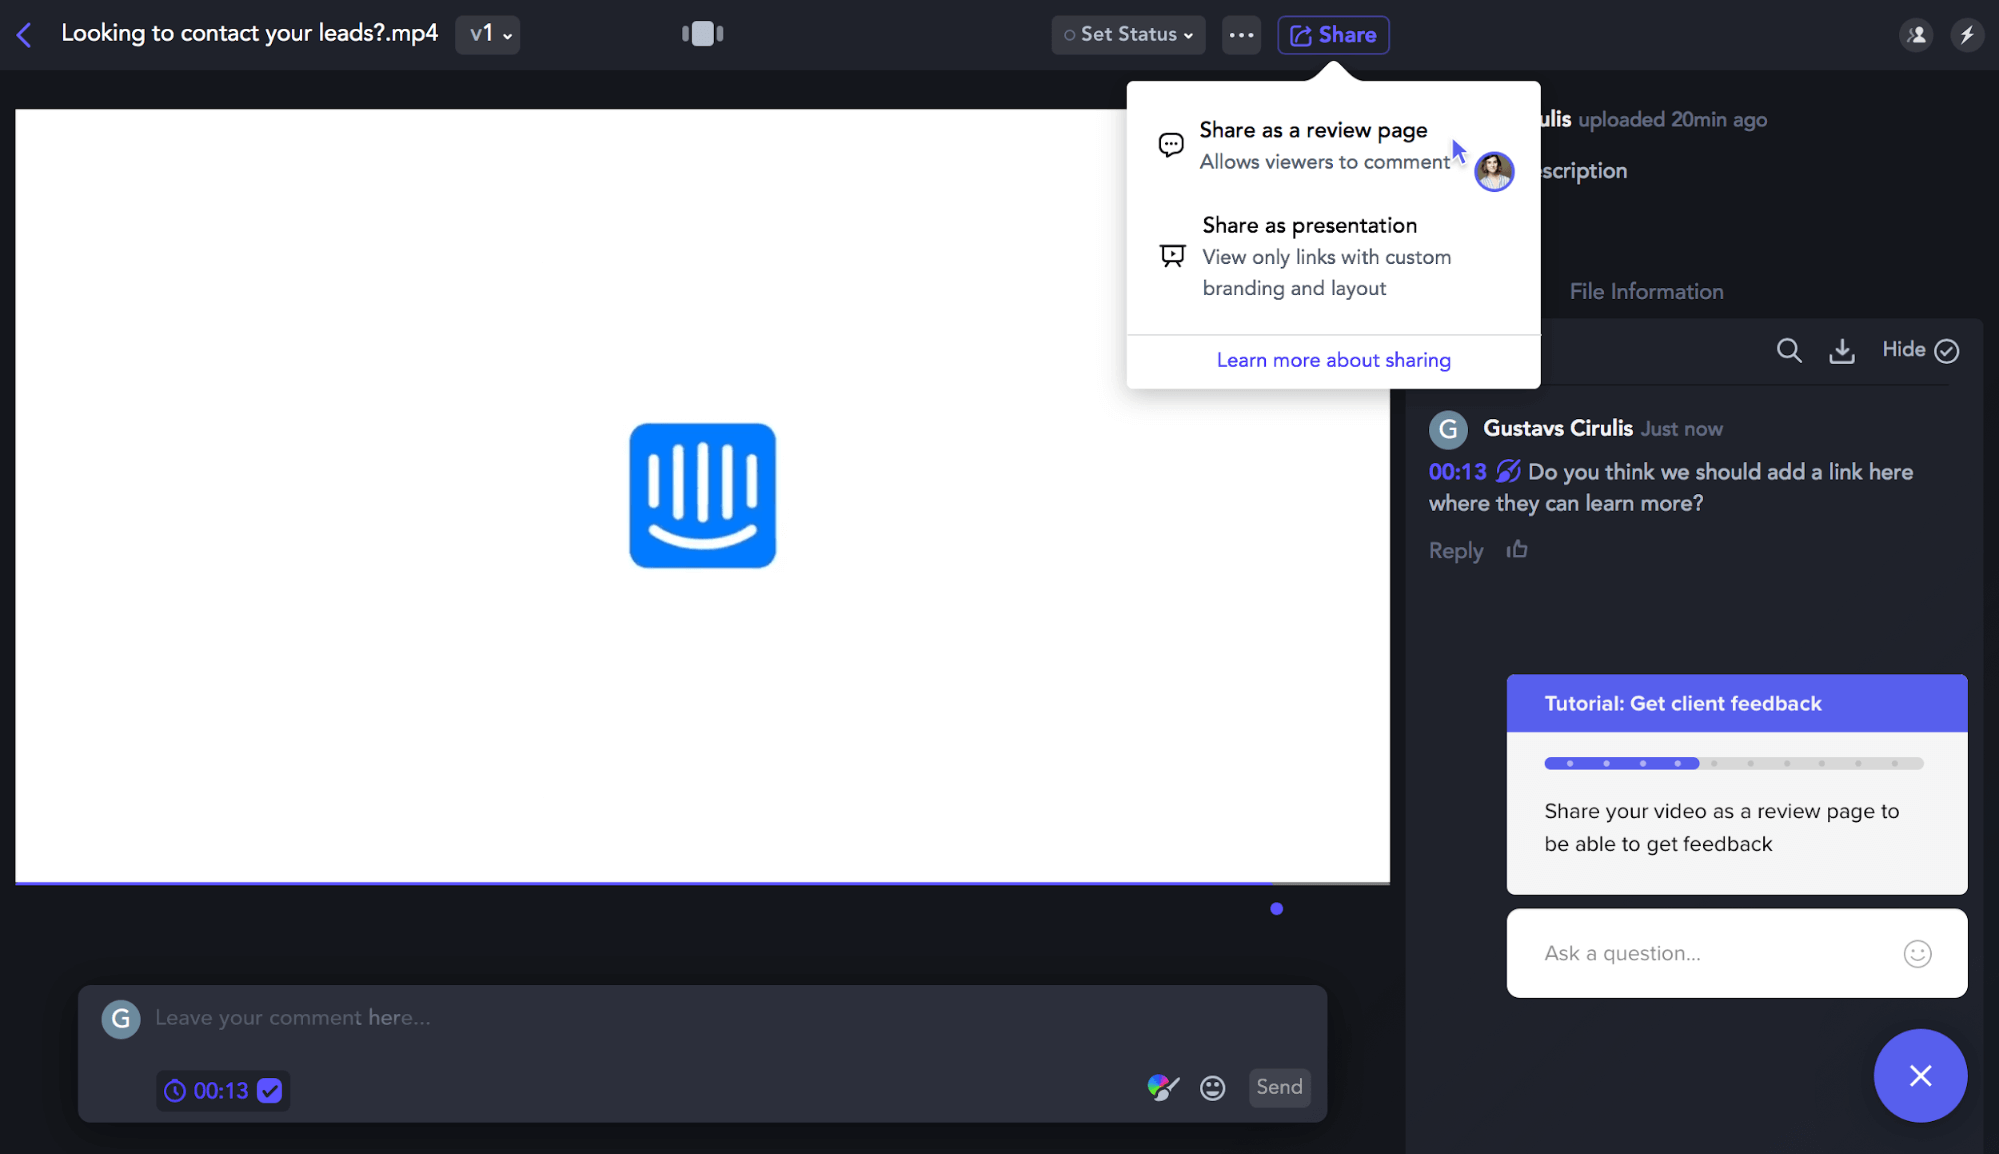Open the three-dots more options menu
The width and height of the screenshot is (1999, 1154).
click(1241, 35)
